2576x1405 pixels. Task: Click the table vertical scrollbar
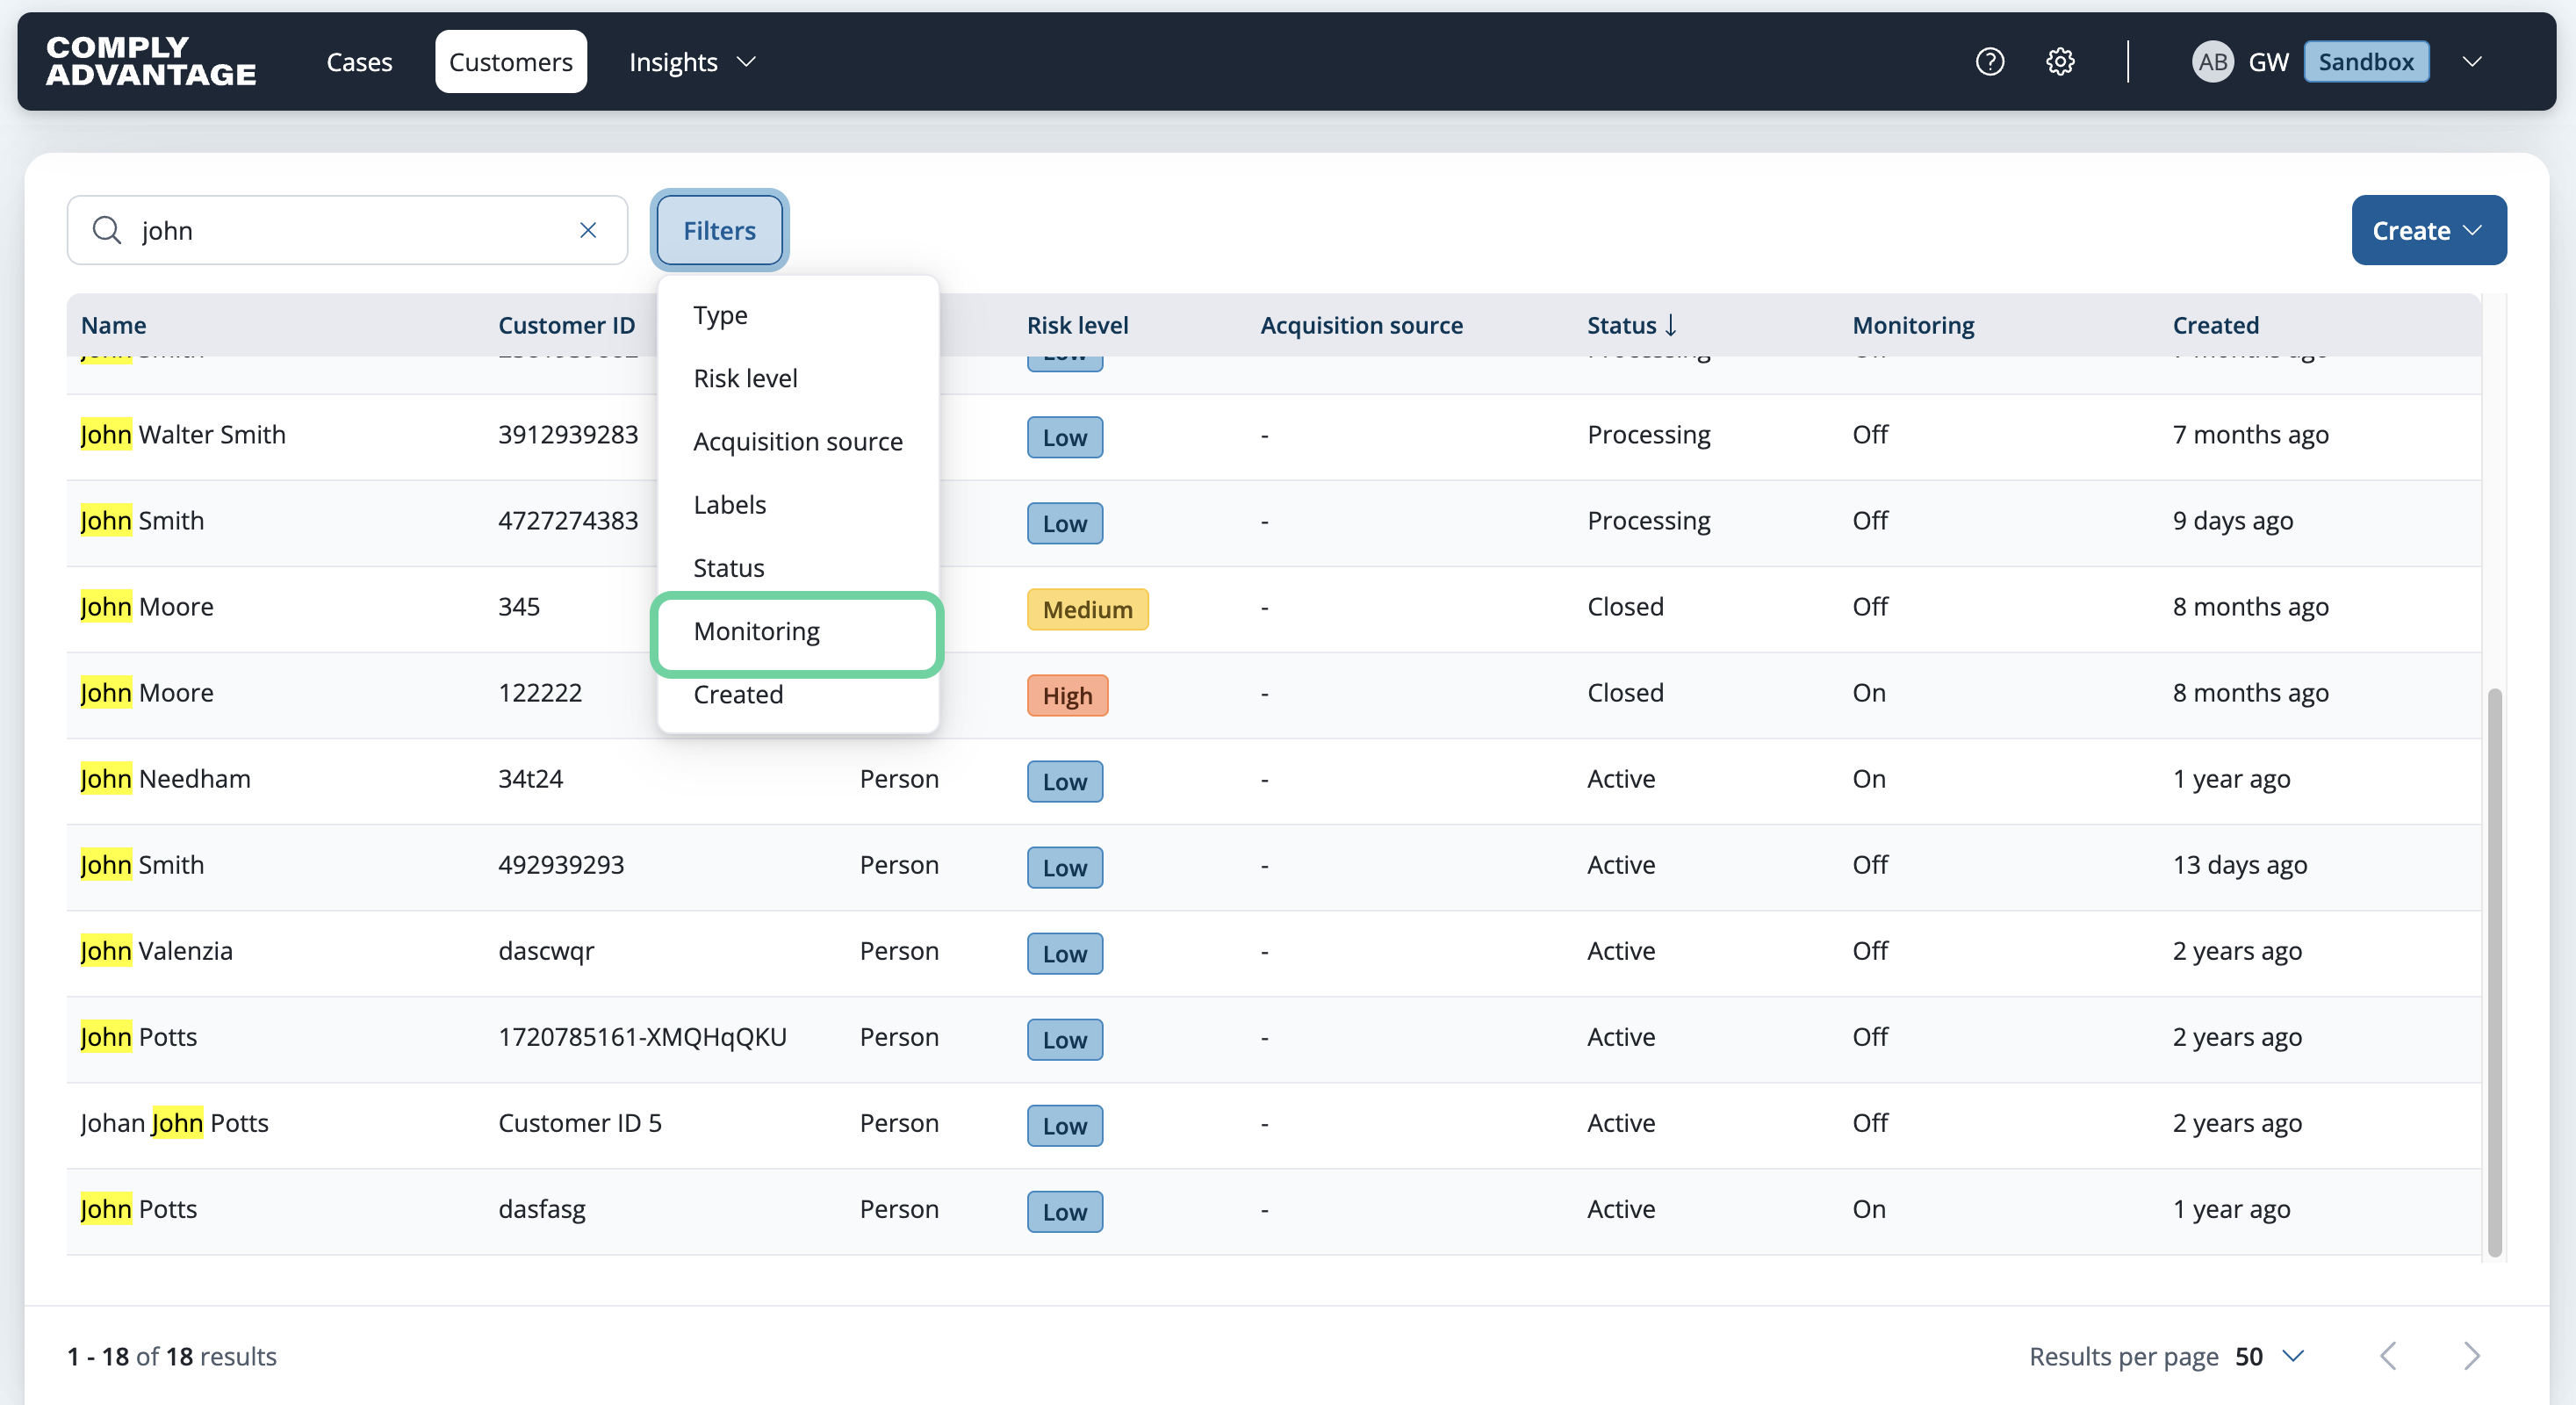(x=2494, y=972)
